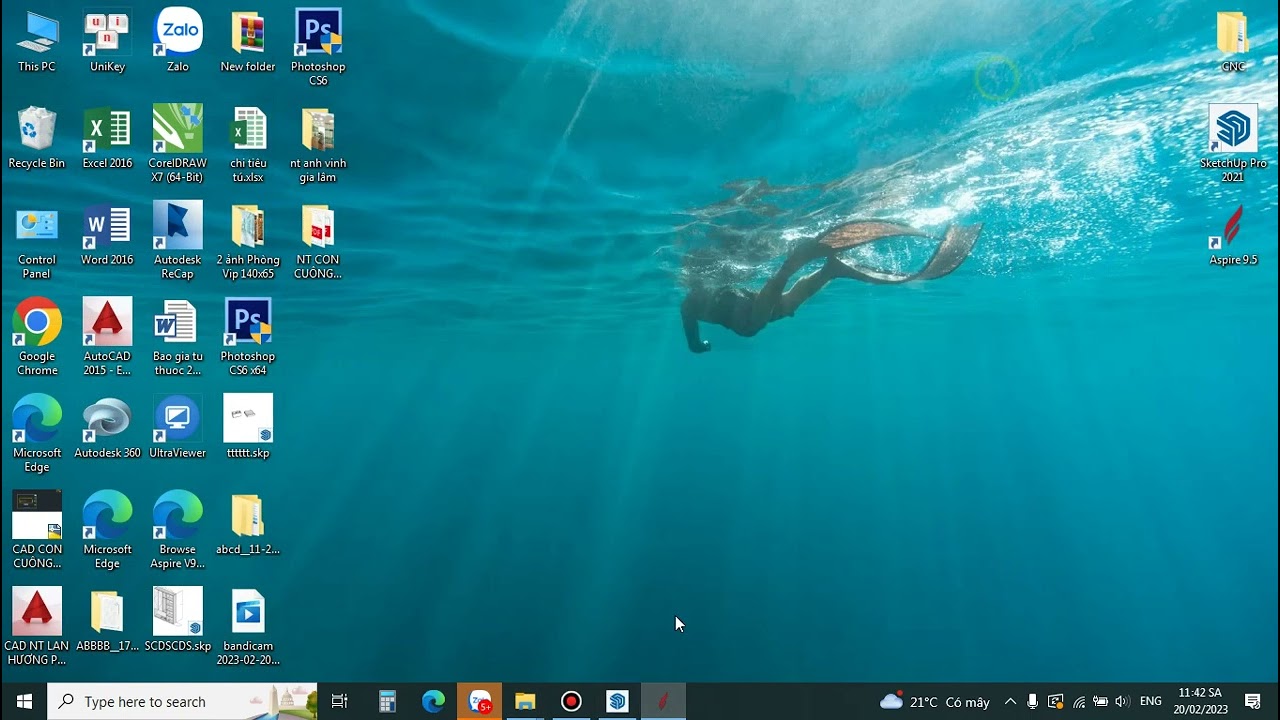Image resolution: width=1280 pixels, height=720 pixels.
Task: Select the SketchUp Pro 2021 desktop shortcut
Action: [x=1233, y=143]
